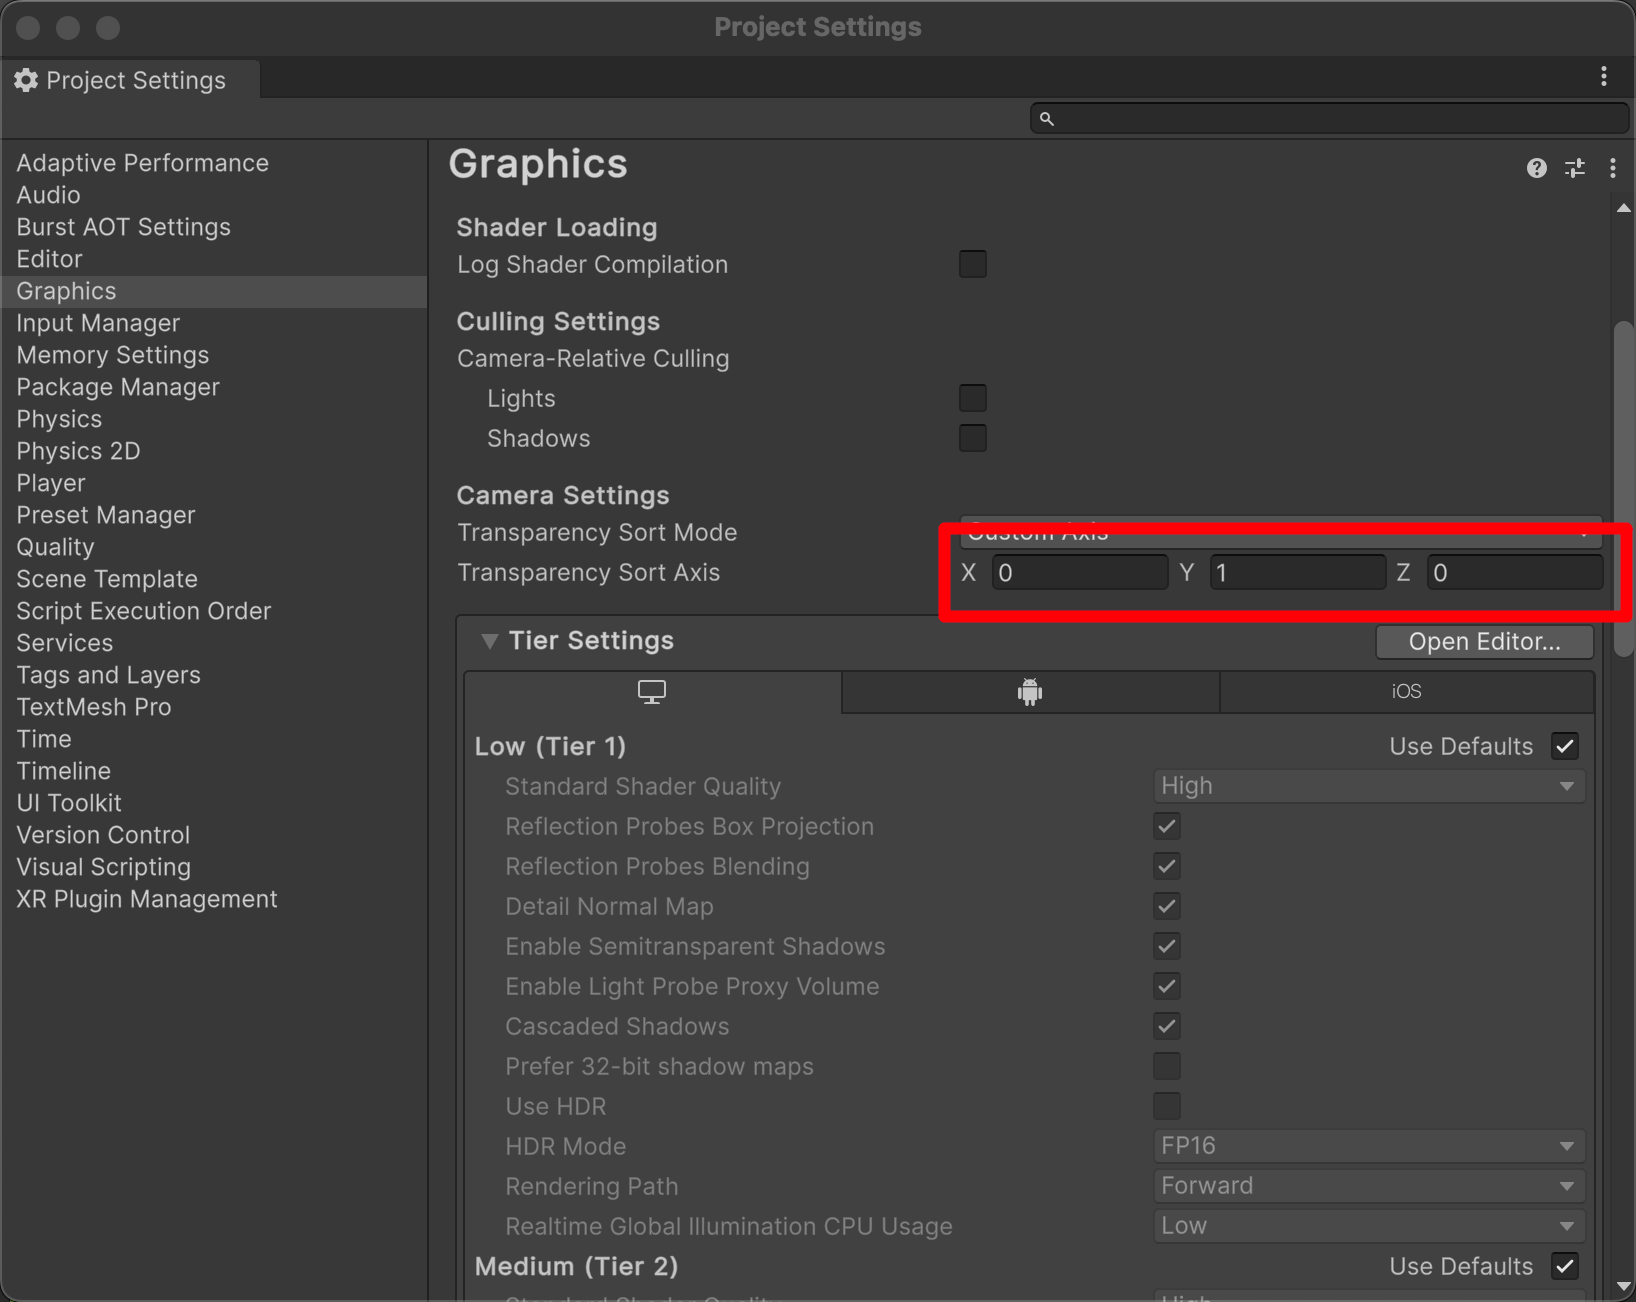Toggle Reflection Probes Box Projection checkbox
Image resolution: width=1636 pixels, height=1302 pixels.
coord(1166,826)
